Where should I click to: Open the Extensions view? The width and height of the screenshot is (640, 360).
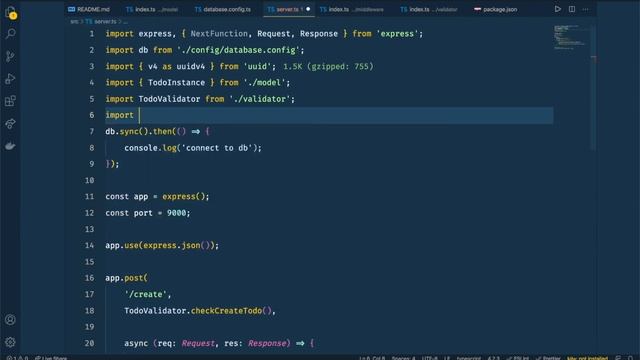click(10, 101)
